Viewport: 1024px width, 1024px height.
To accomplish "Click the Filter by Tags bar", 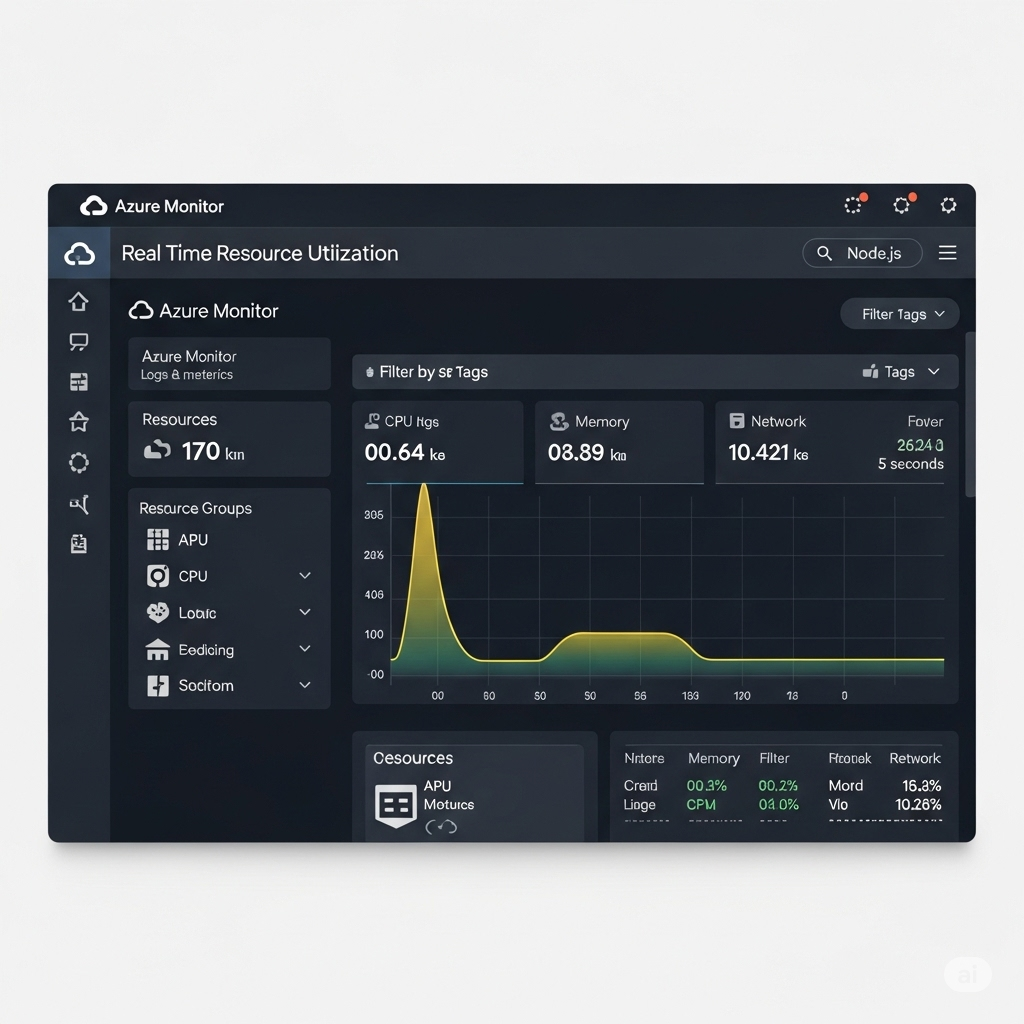I will (655, 372).
